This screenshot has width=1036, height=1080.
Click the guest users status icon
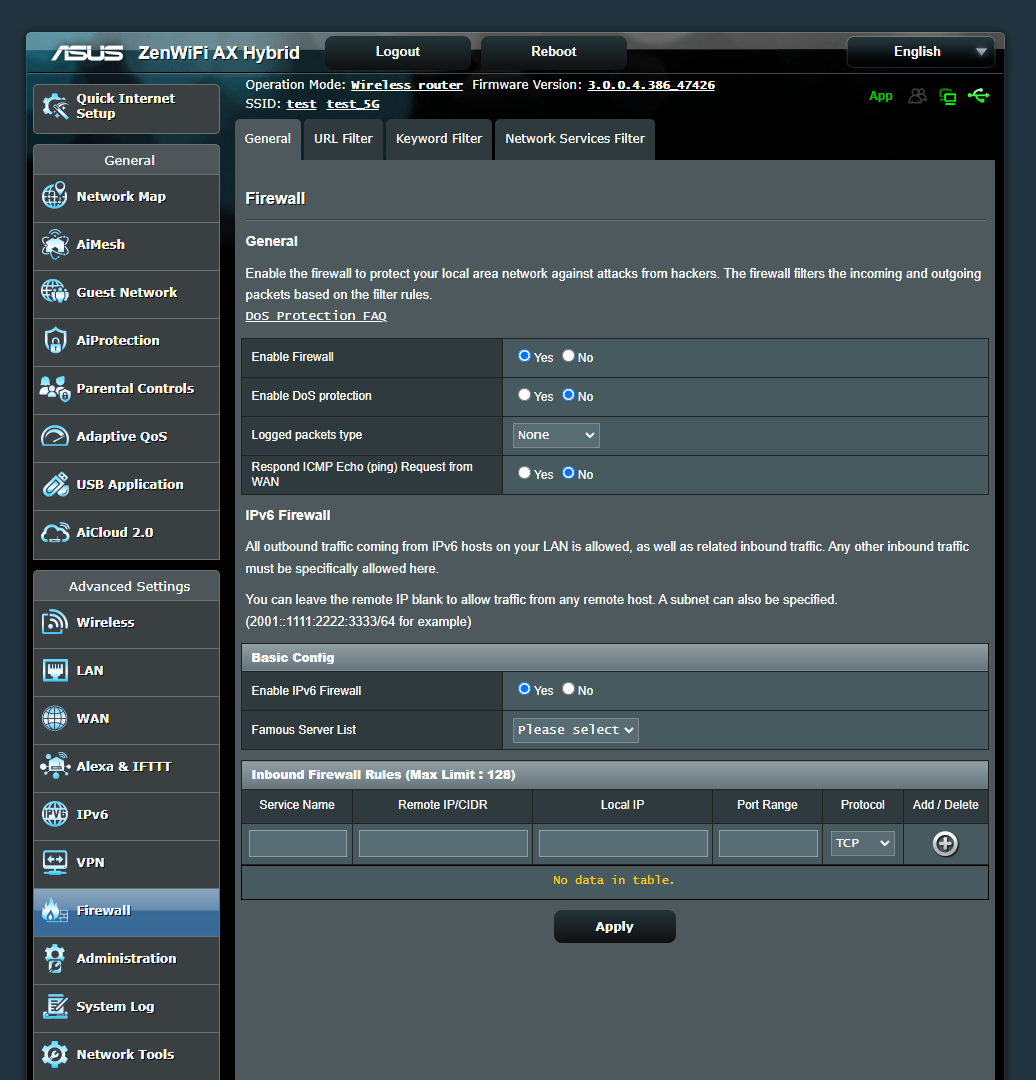[x=918, y=96]
